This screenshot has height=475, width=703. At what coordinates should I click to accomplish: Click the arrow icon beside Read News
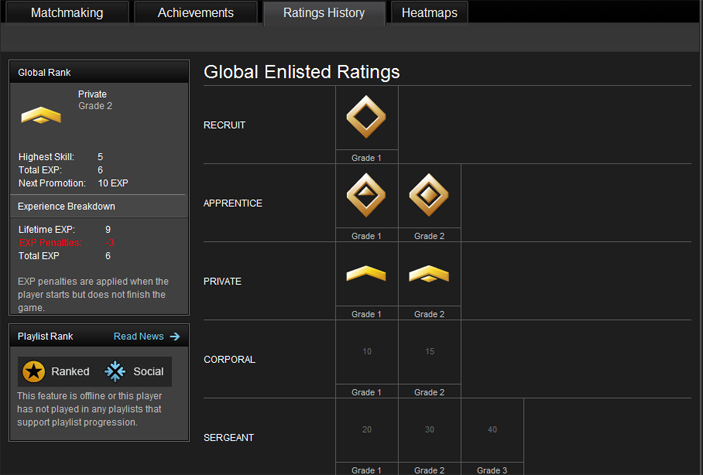(x=175, y=337)
